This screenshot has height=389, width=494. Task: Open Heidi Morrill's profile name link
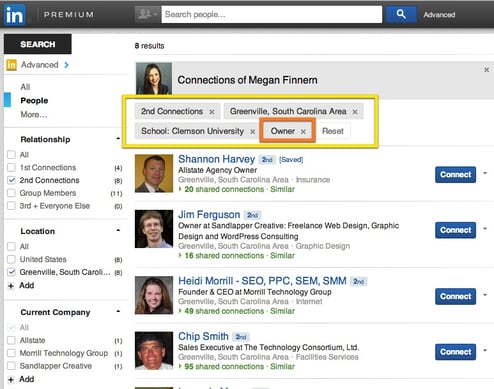(262, 281)
